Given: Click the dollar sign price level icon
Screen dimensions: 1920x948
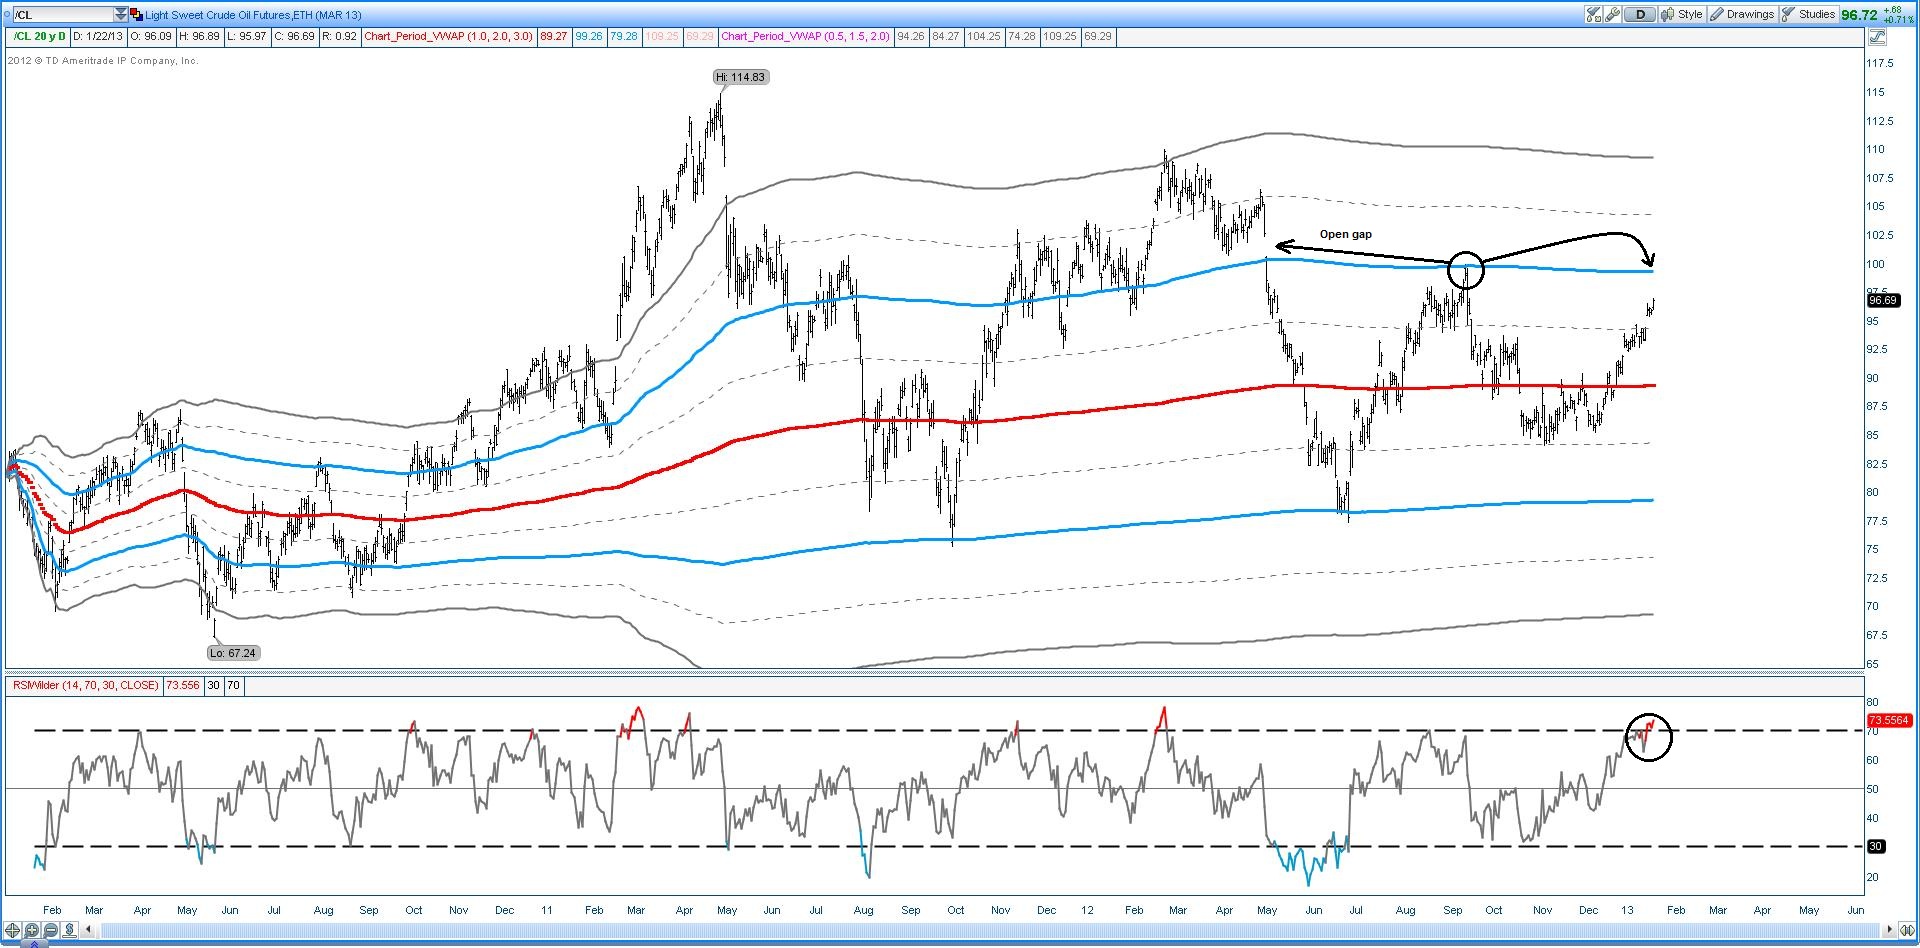Looking at the screenshot, I should coord(70,931).
